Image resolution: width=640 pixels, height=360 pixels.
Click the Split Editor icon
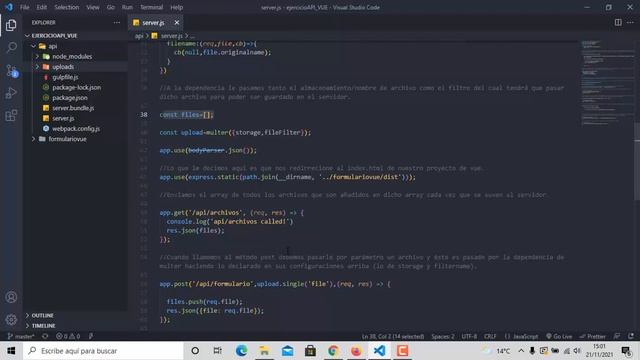pos(618,22)
